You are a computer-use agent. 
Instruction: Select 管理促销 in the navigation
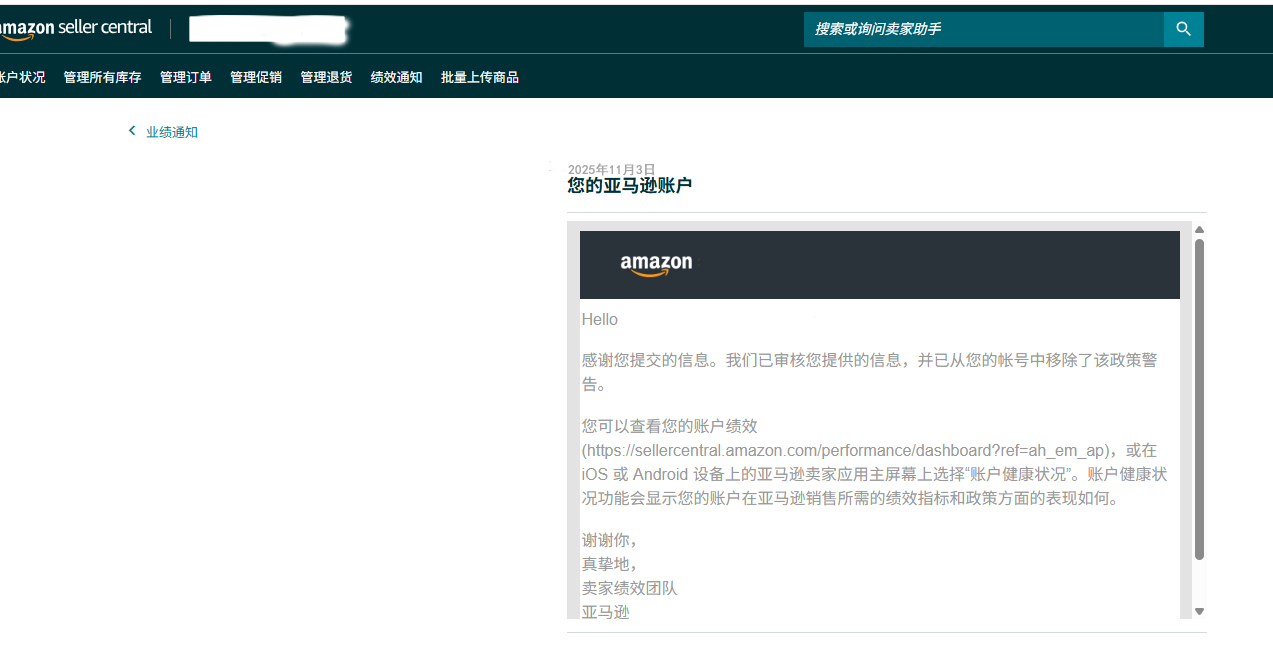click(x=255, y=77)
